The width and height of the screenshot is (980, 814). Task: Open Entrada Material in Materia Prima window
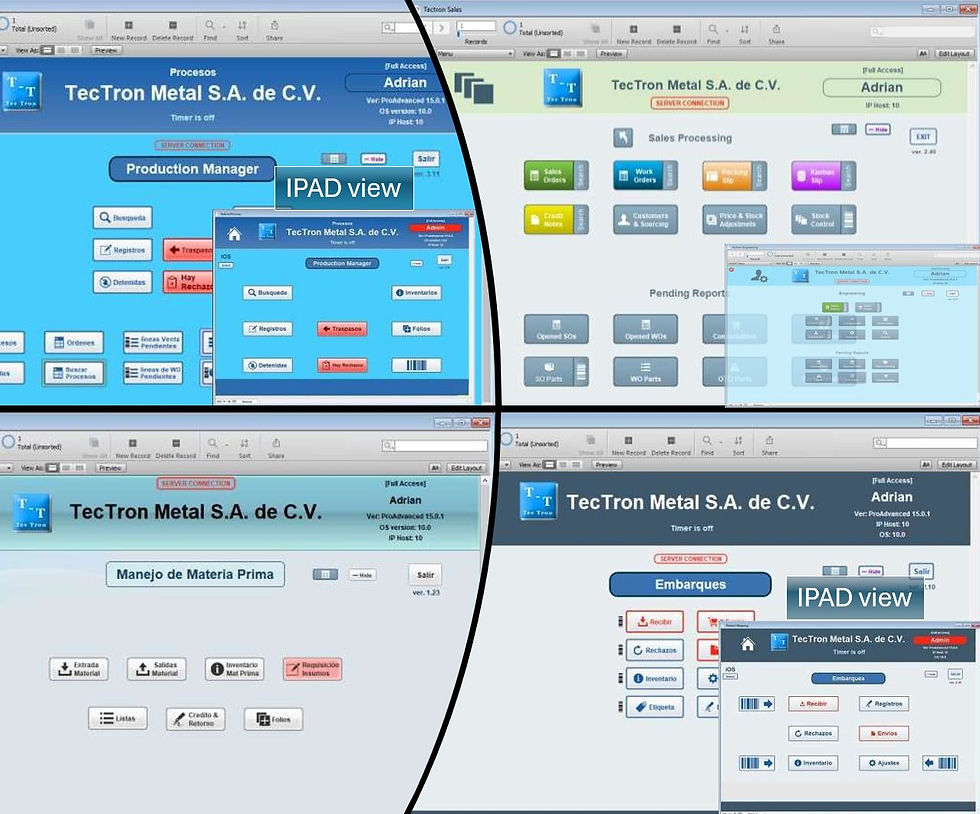79,669
